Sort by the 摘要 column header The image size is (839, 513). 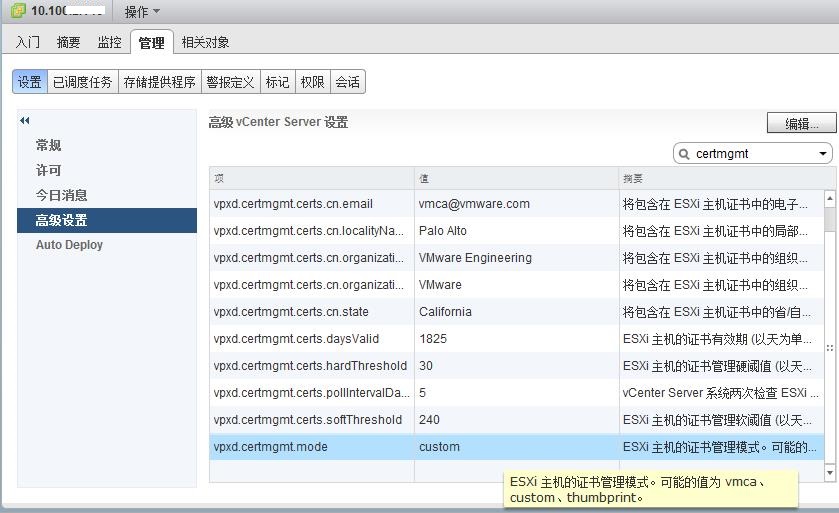click(727, 178)
